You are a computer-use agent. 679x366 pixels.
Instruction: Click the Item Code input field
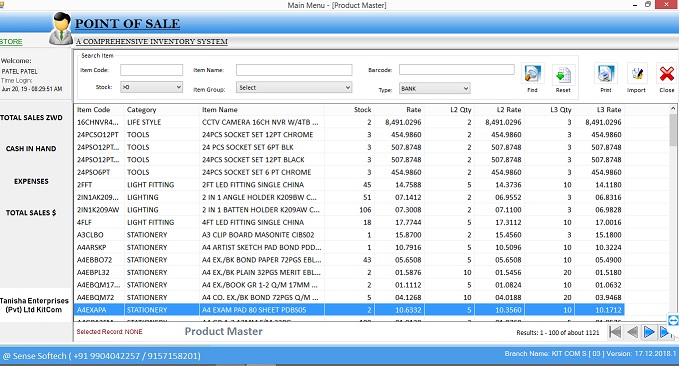(x=151, y=70)
